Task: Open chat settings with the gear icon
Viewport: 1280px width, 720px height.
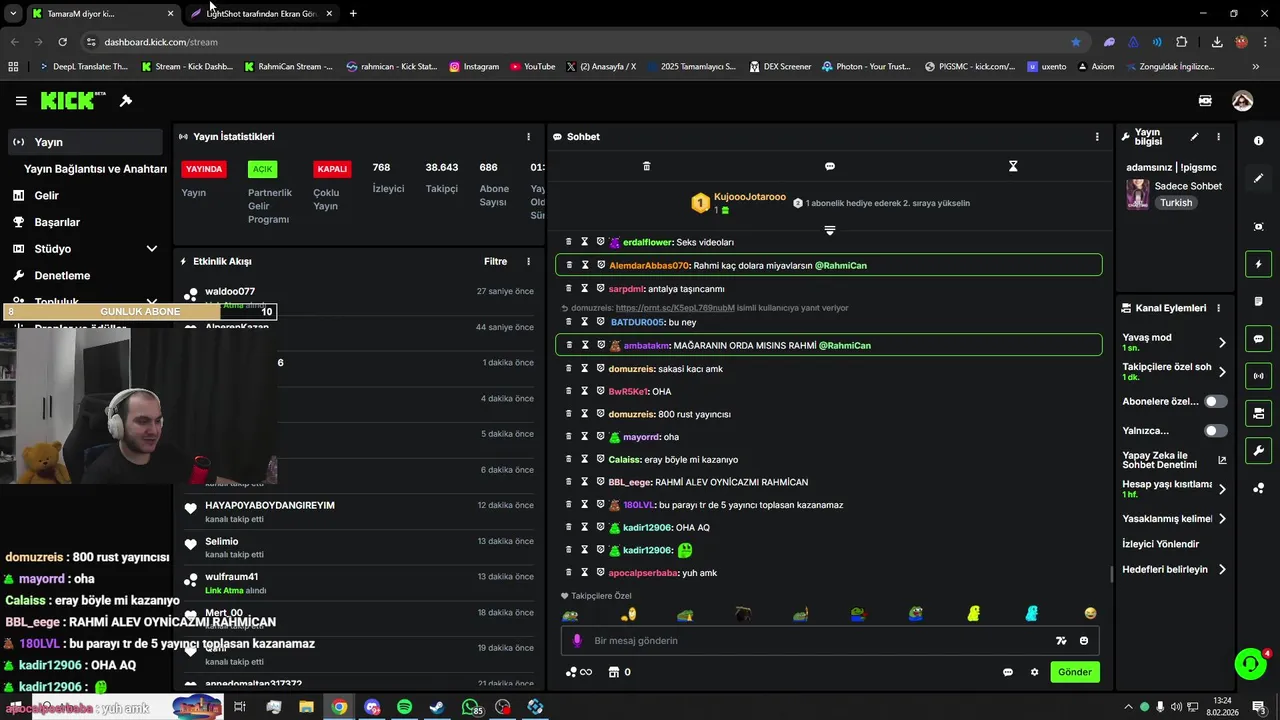Action: (1034, 672)
